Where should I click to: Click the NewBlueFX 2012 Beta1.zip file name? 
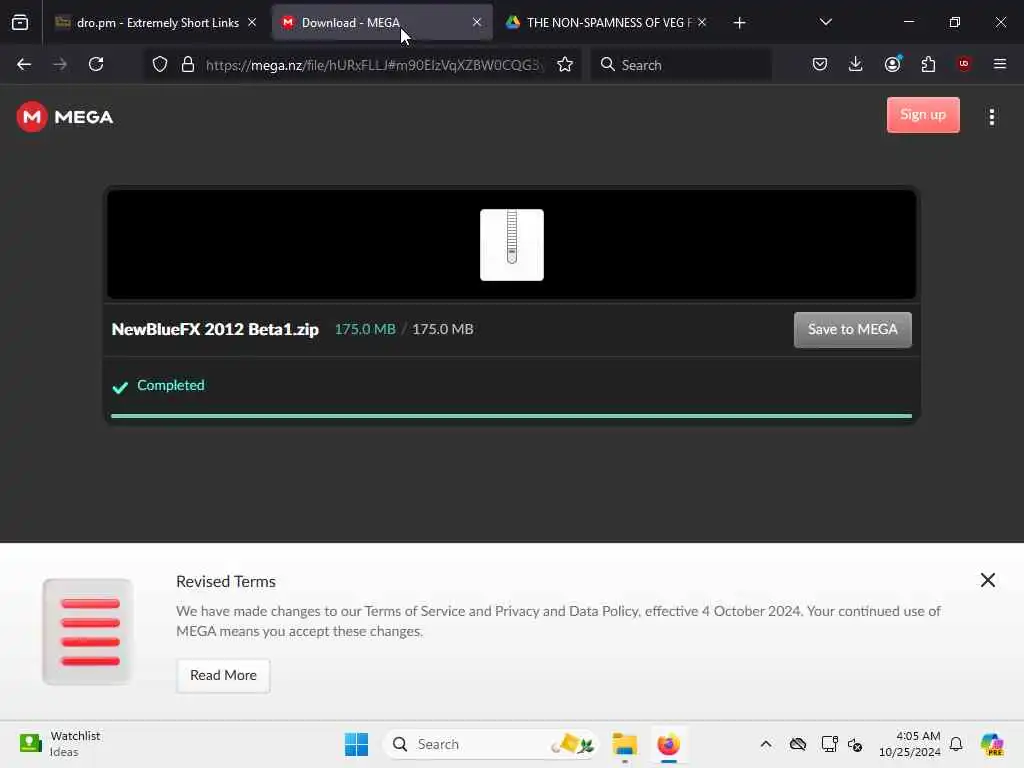pyautogui.click(x=215, y=329)
